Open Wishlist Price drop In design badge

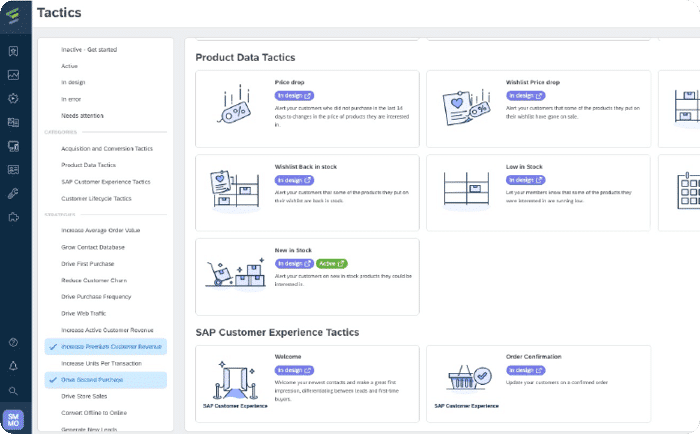click(525, 96)
